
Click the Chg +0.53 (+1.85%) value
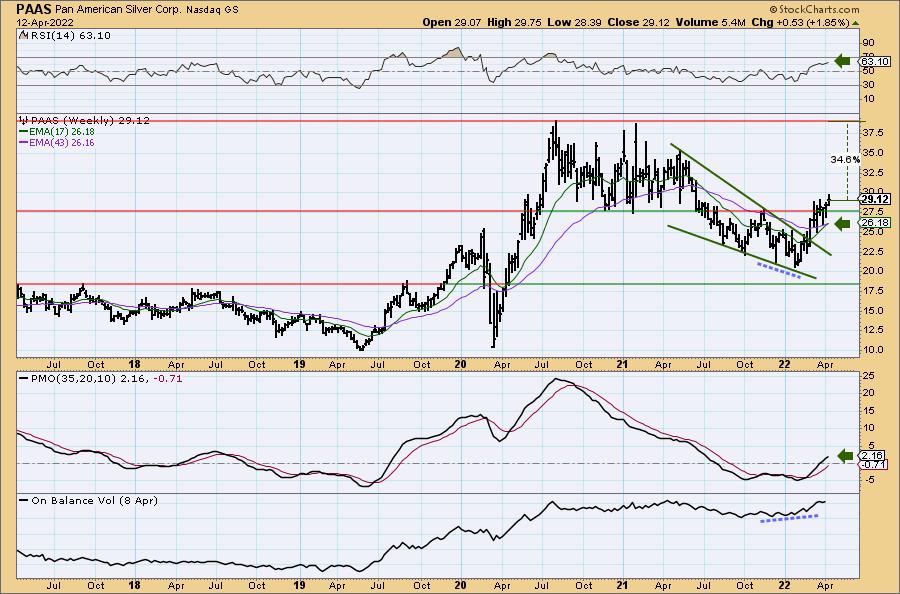[x=800, y=22]
